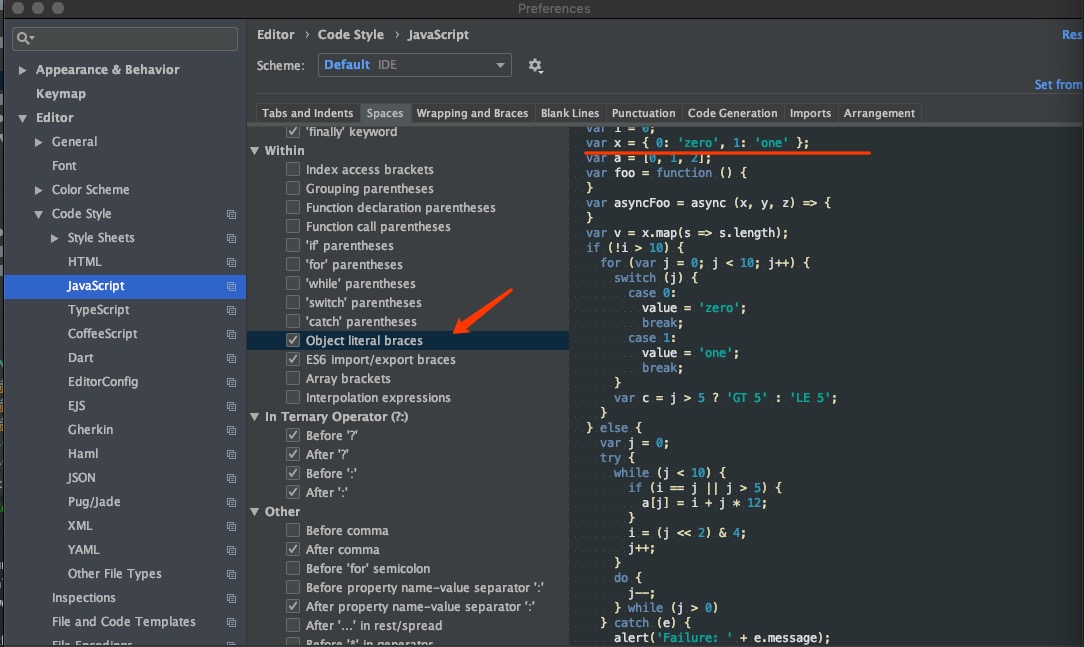The width and height of the screenshot is (1084, 647).
Task: Switch to Tabs and Indents tab
Action: pos(308,113)
